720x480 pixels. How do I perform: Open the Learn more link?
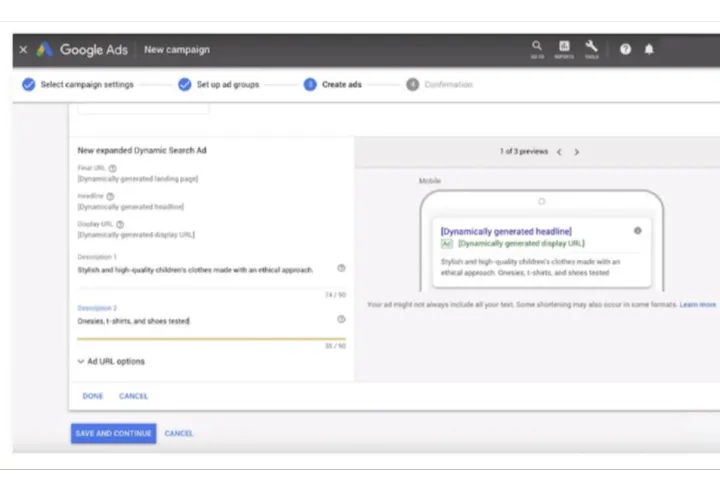pyautogui.click(x=698, y=305)
